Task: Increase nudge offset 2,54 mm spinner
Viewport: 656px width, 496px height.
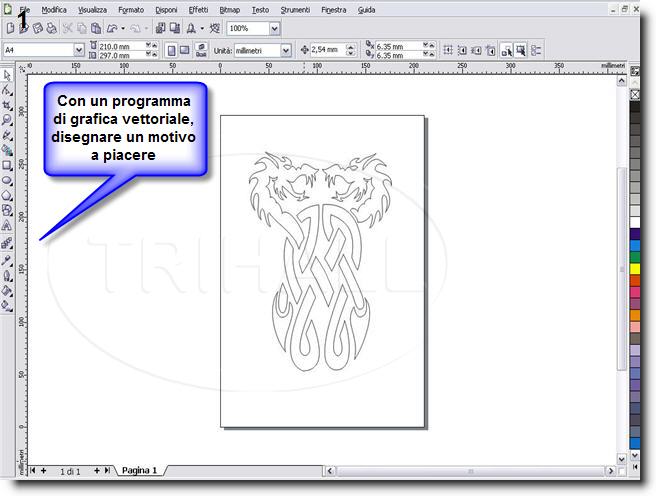Action: [x=351, y=46]
